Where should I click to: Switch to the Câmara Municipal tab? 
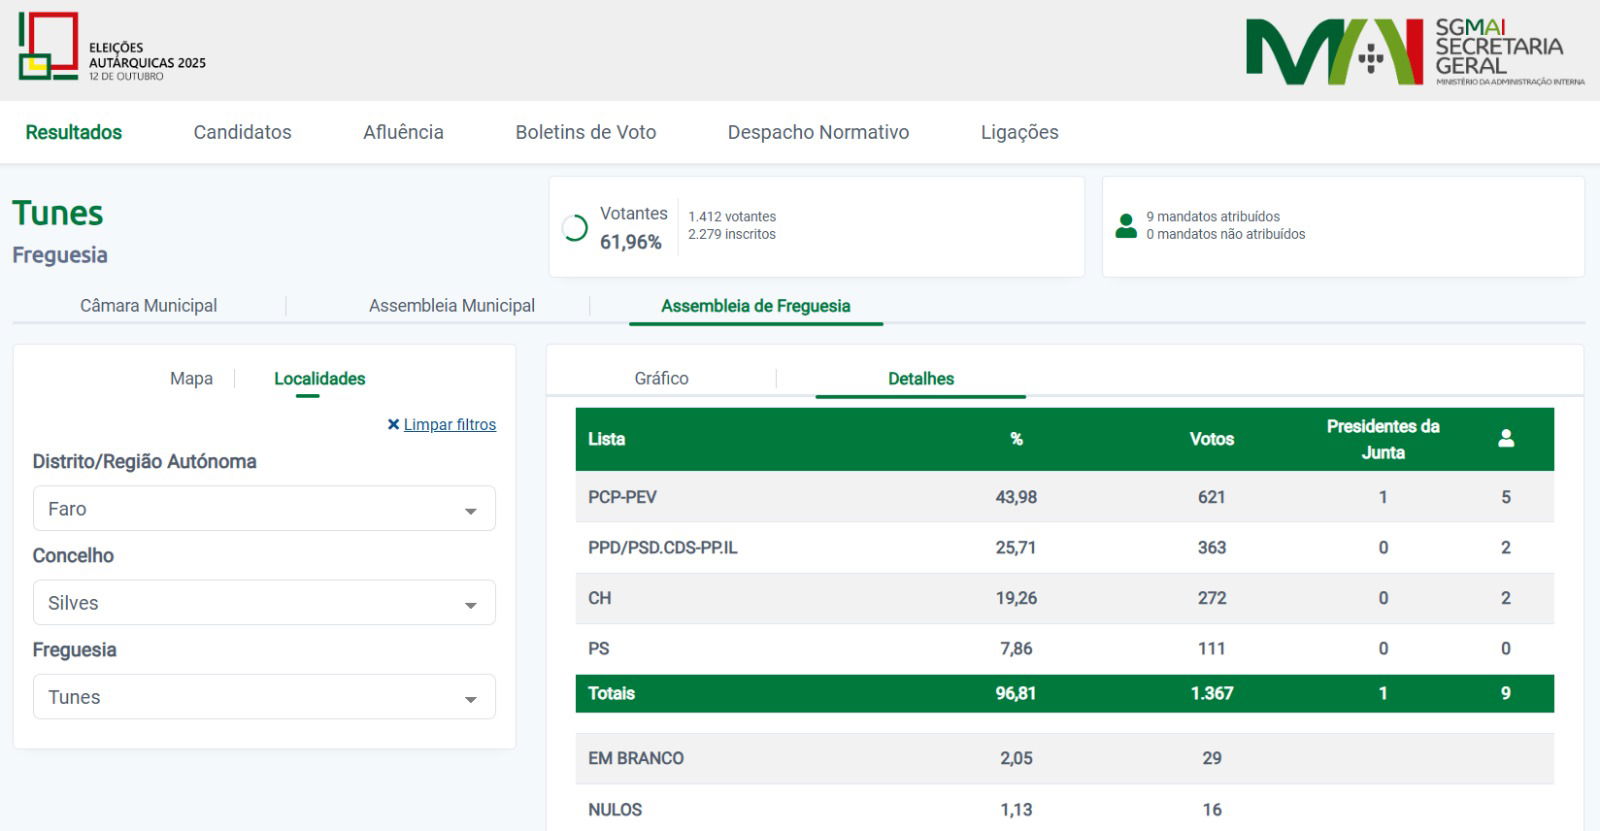coord(148,306)
